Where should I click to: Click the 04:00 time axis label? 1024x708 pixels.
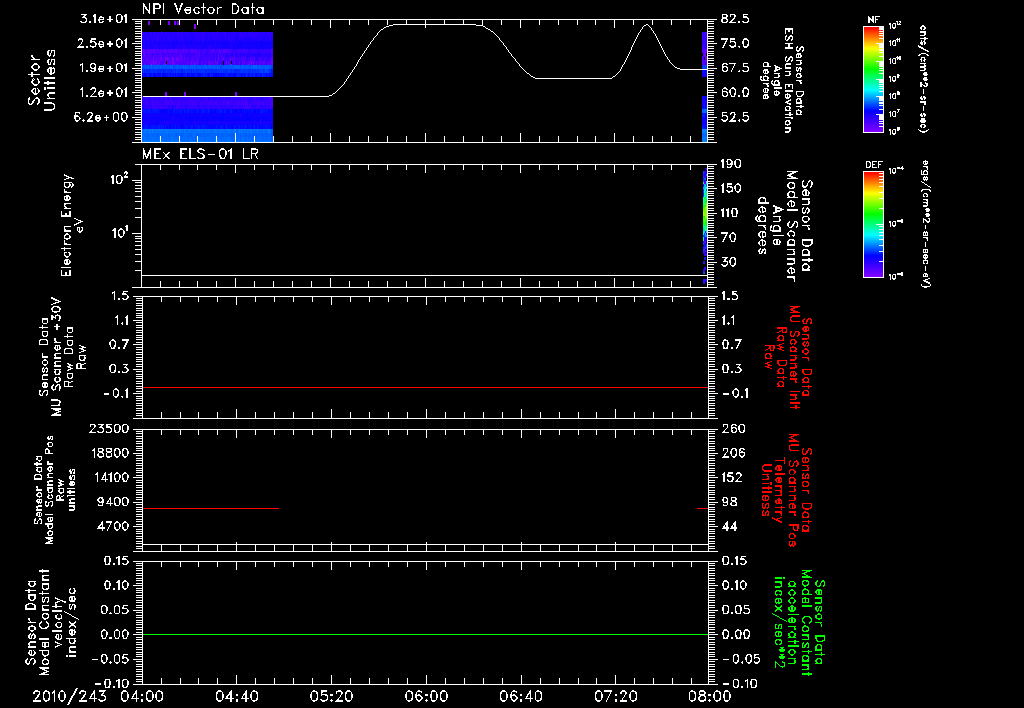pyautogui.click(x=142, y=696)
